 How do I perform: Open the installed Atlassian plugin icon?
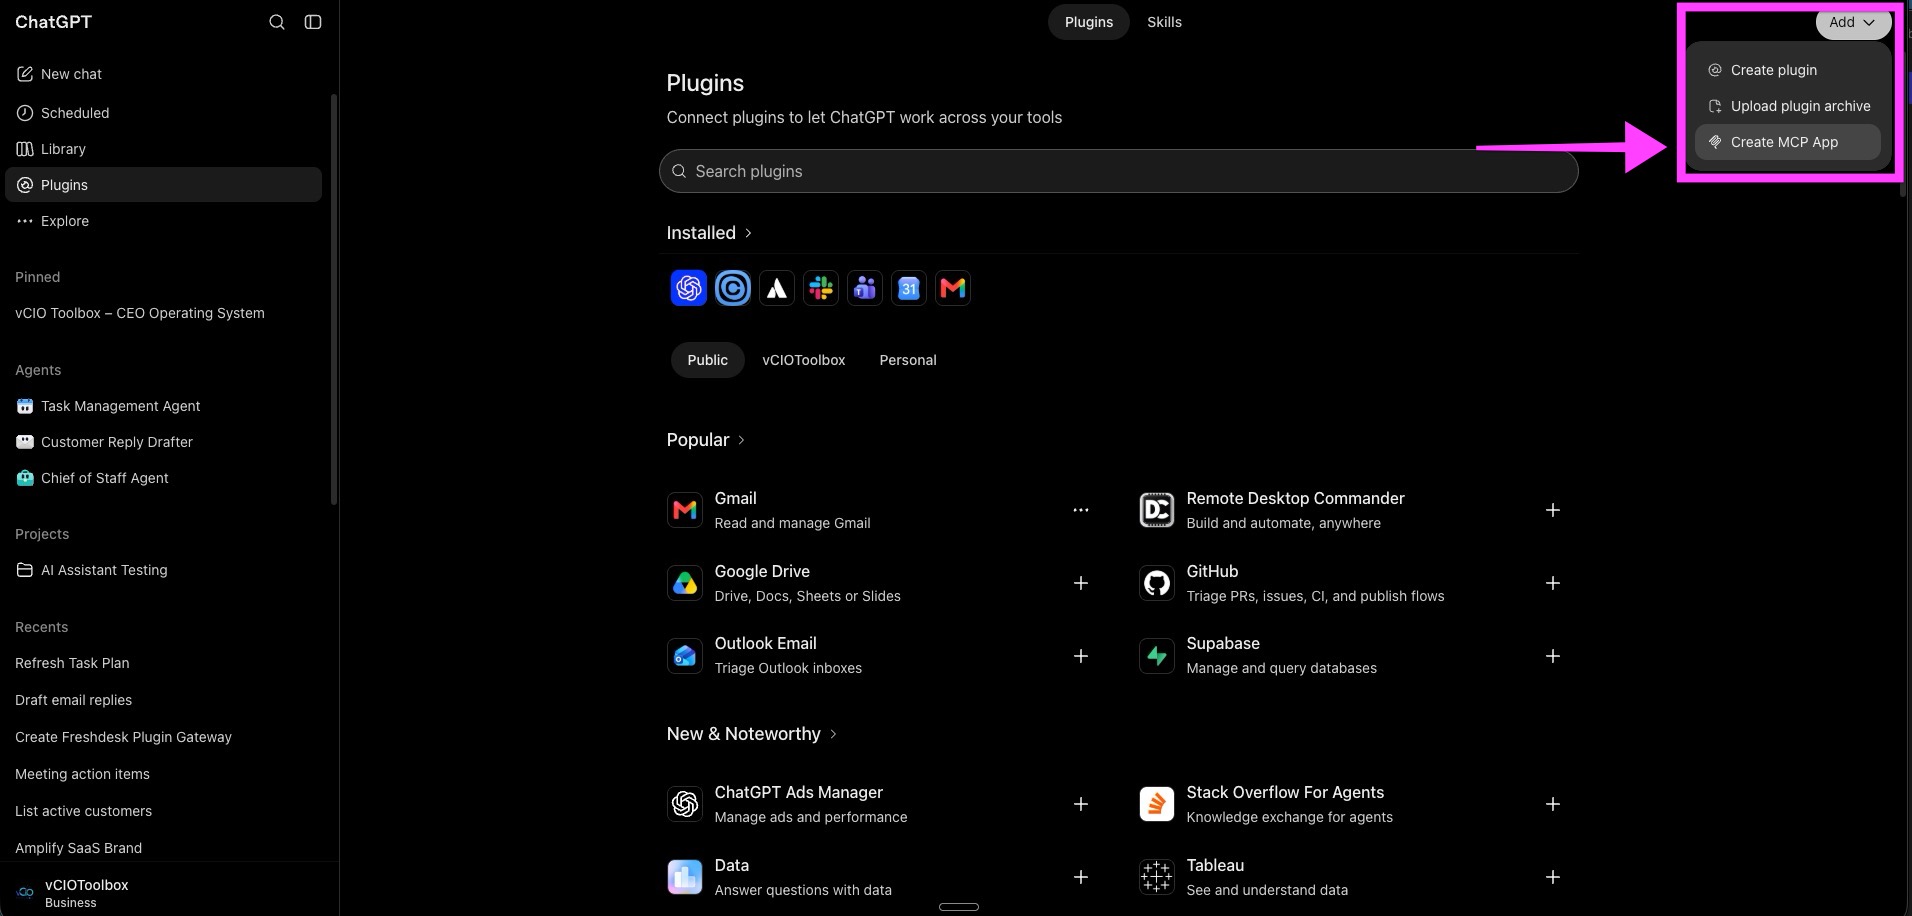pyautogui.click(x=777, y=288)
